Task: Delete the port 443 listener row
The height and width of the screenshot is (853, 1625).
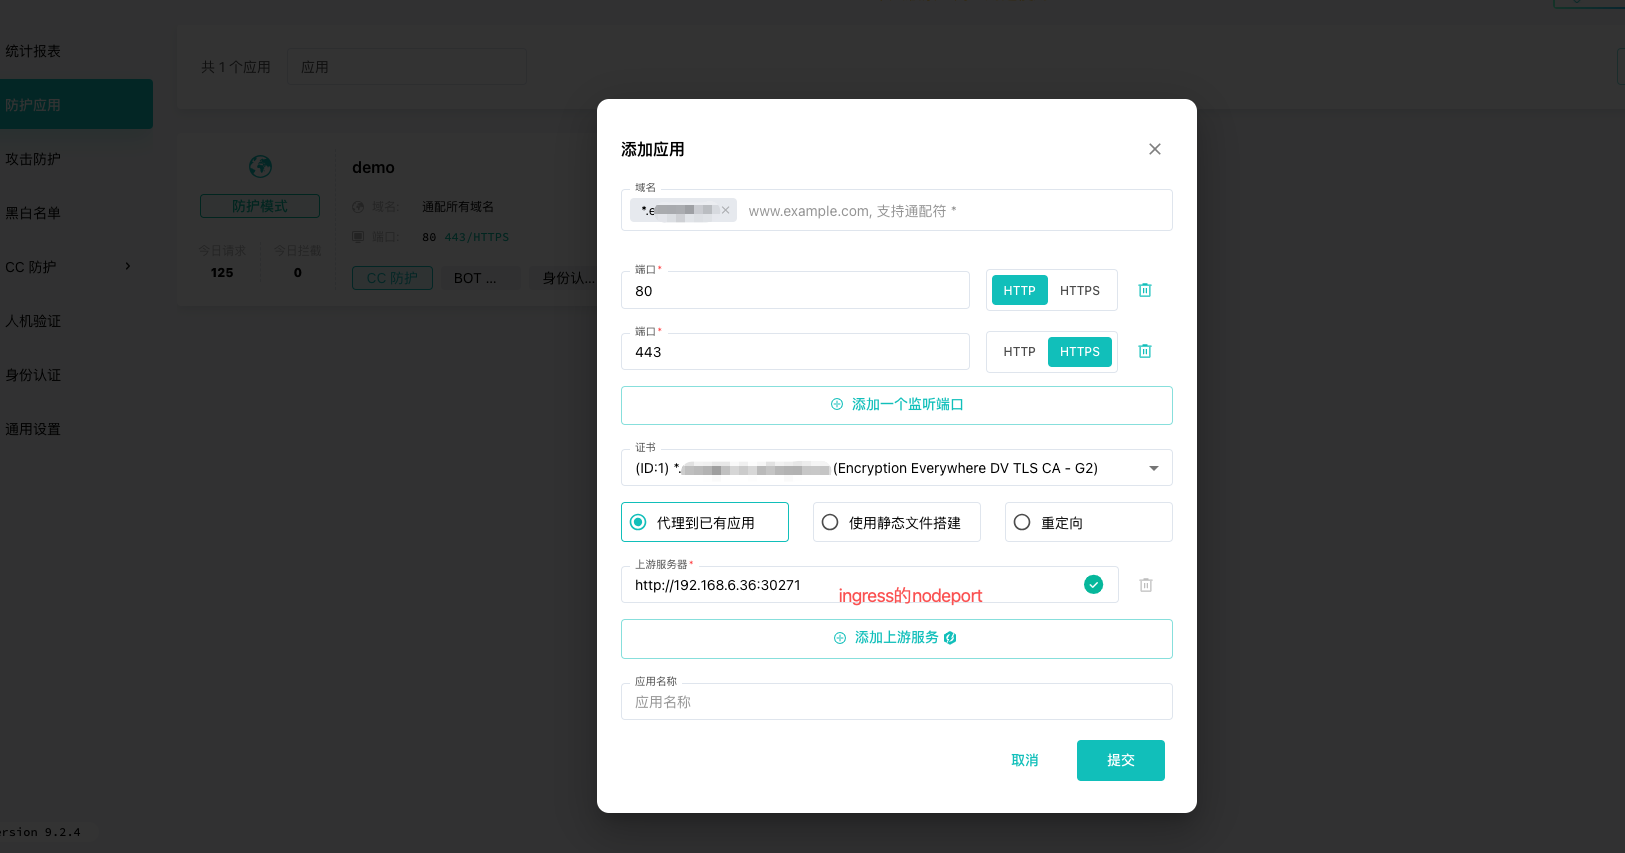Action: 1145,351
